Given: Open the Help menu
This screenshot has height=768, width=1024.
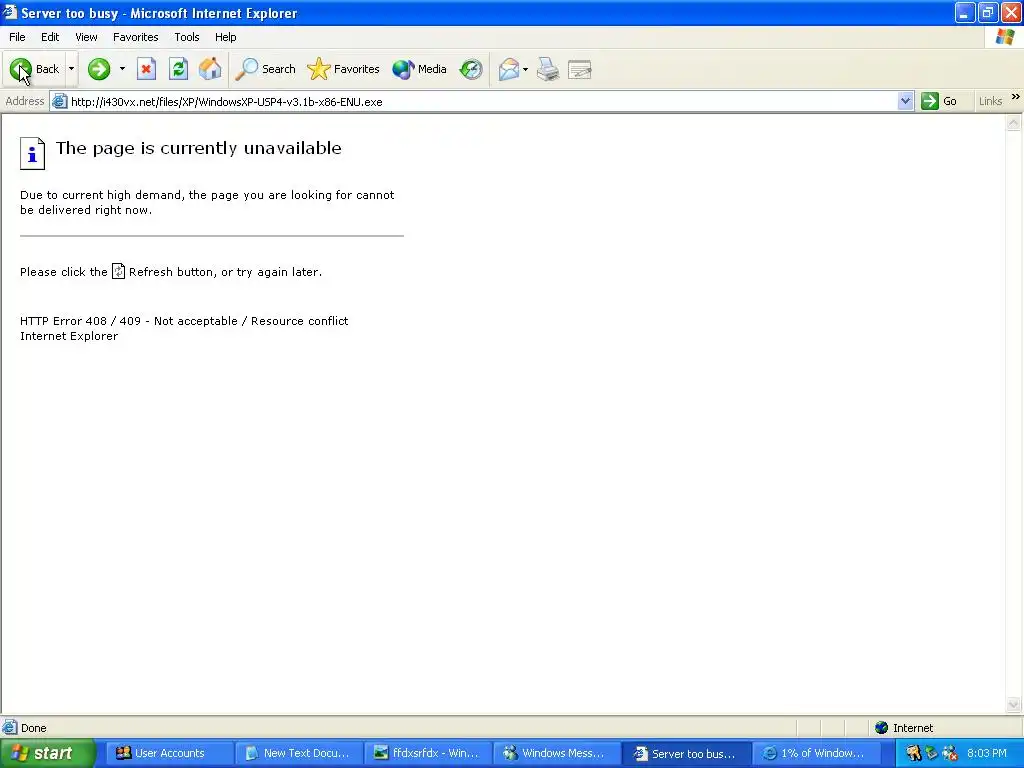Looking at the screenshot, I should (226, 37).
